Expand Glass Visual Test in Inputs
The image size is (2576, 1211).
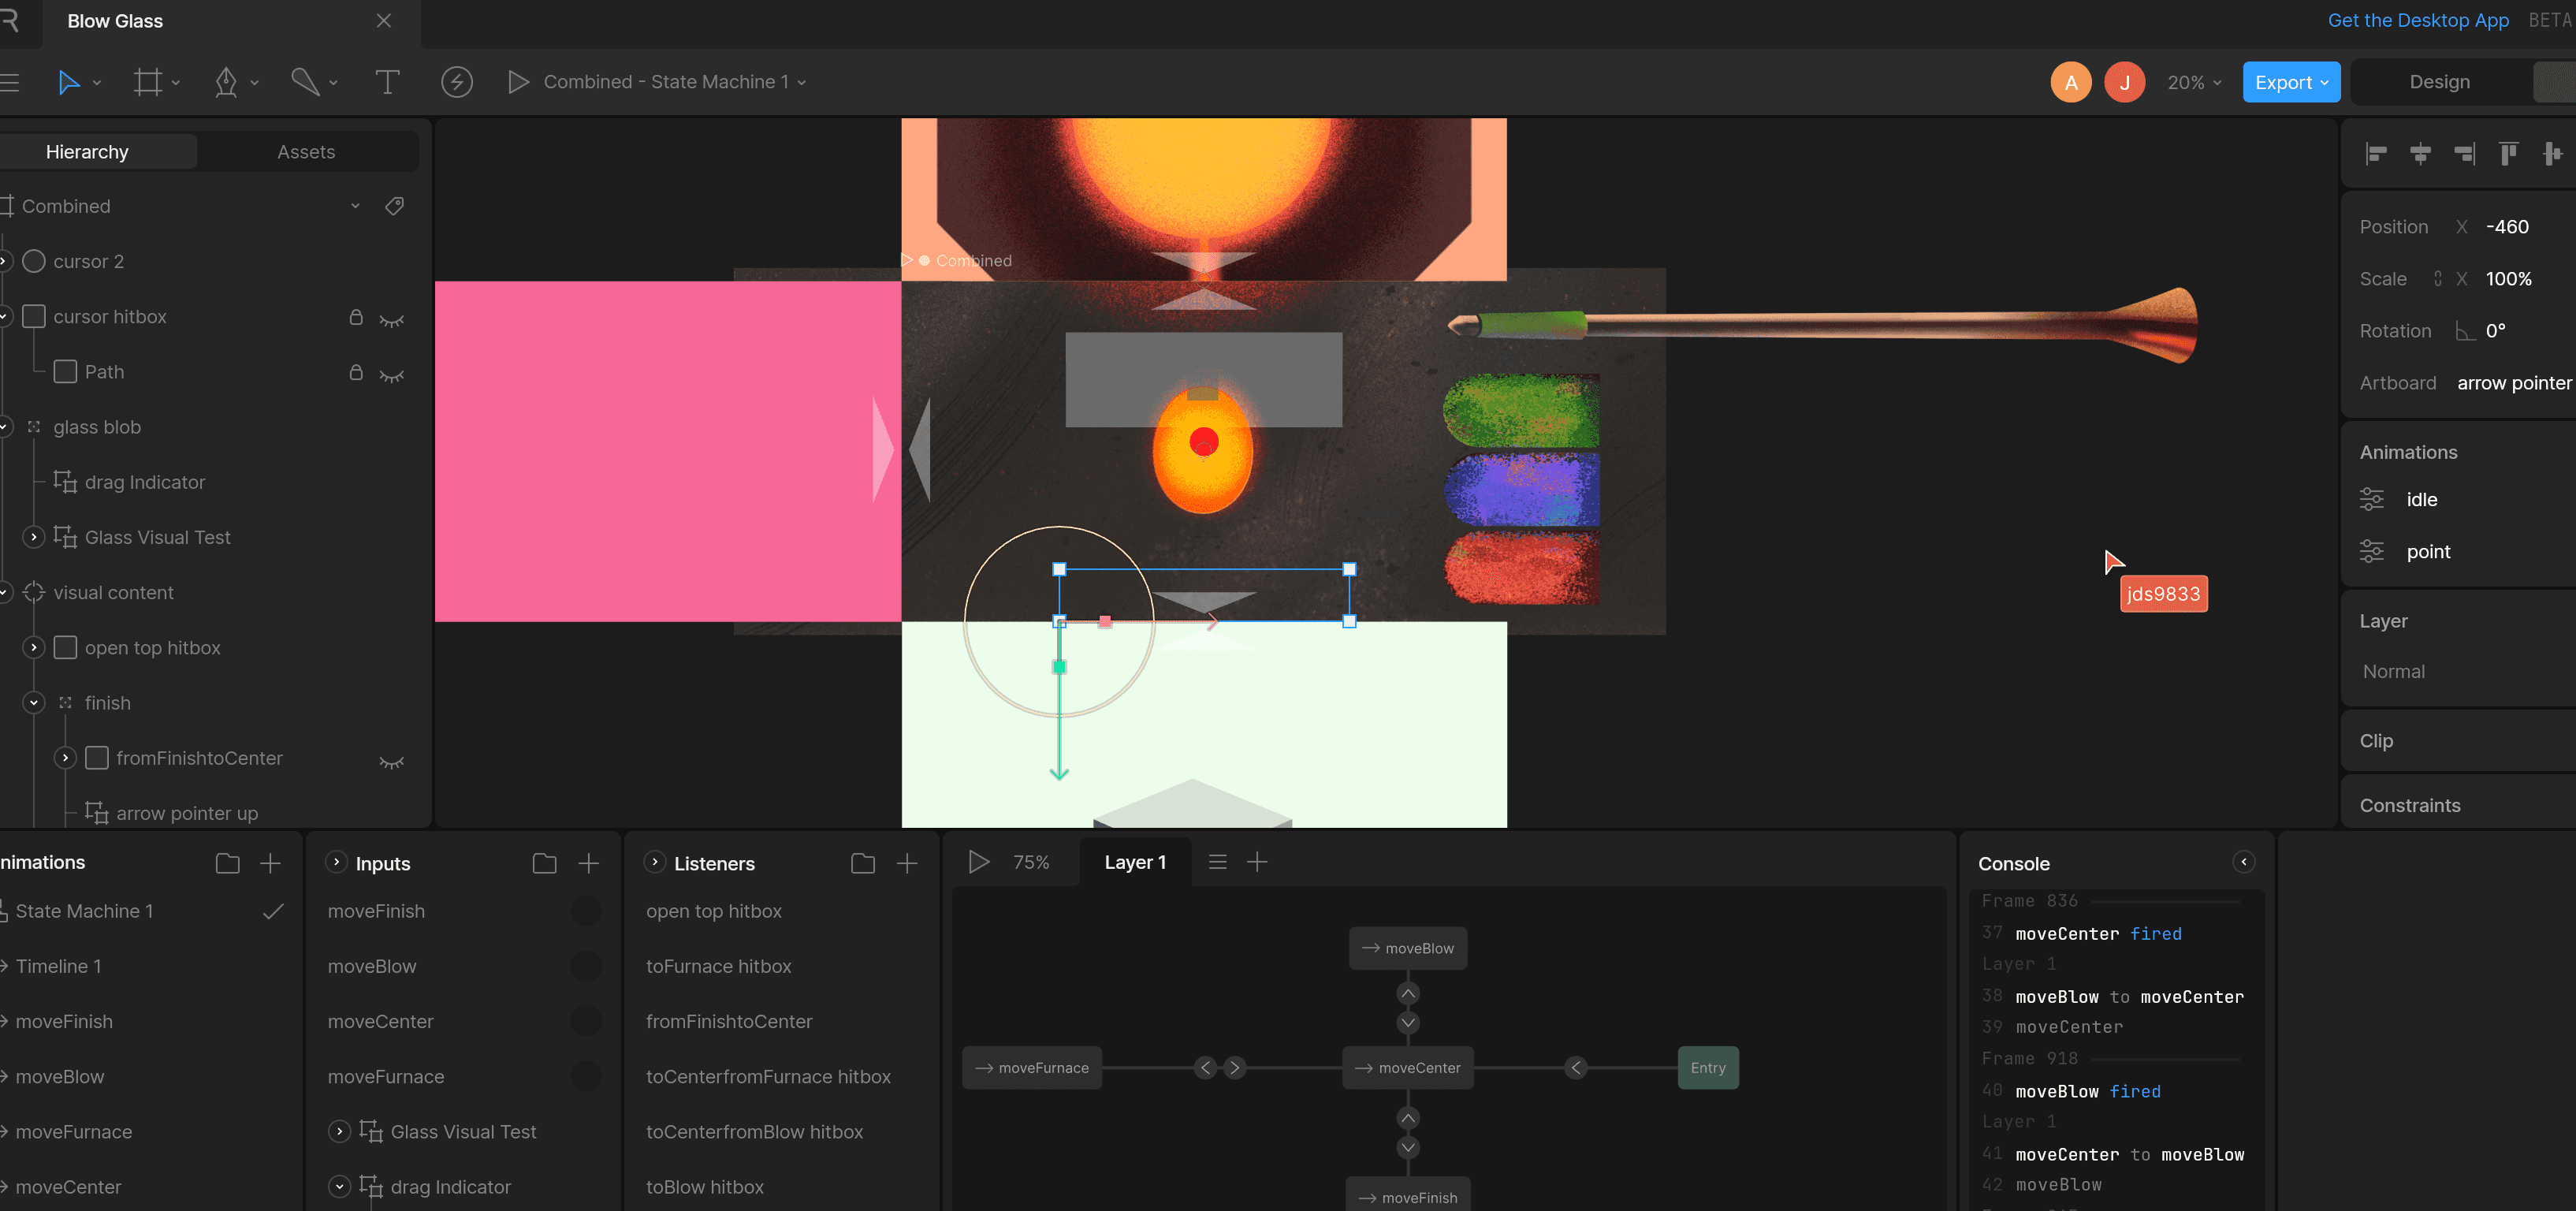[340, 1131]
